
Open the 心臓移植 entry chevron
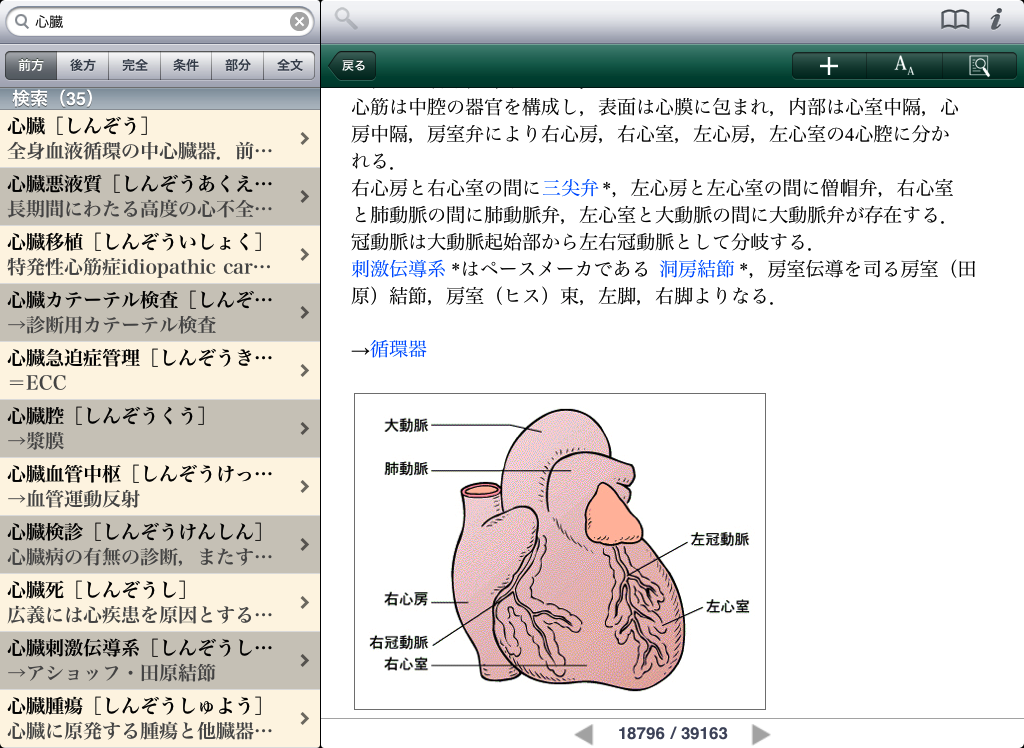click(x=304, y=254)
